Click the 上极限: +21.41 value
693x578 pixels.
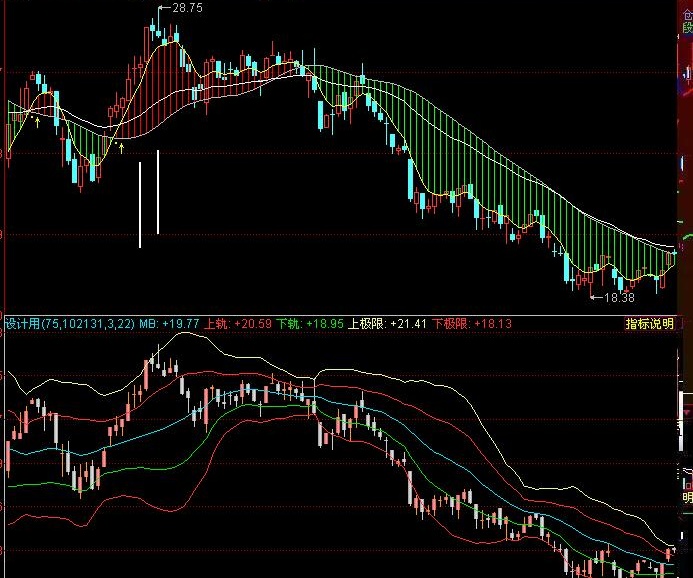(x=387, y=323)
